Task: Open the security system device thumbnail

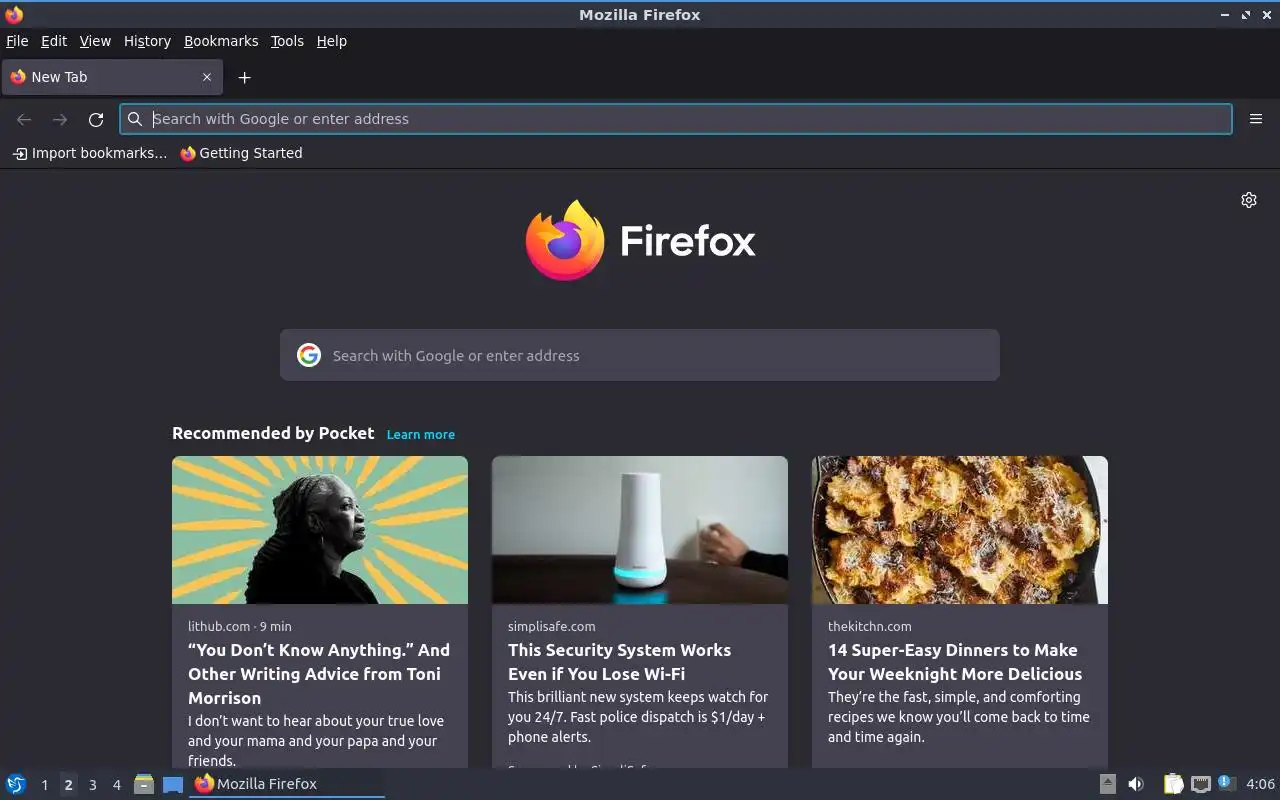Action: (x=640, y=530)
